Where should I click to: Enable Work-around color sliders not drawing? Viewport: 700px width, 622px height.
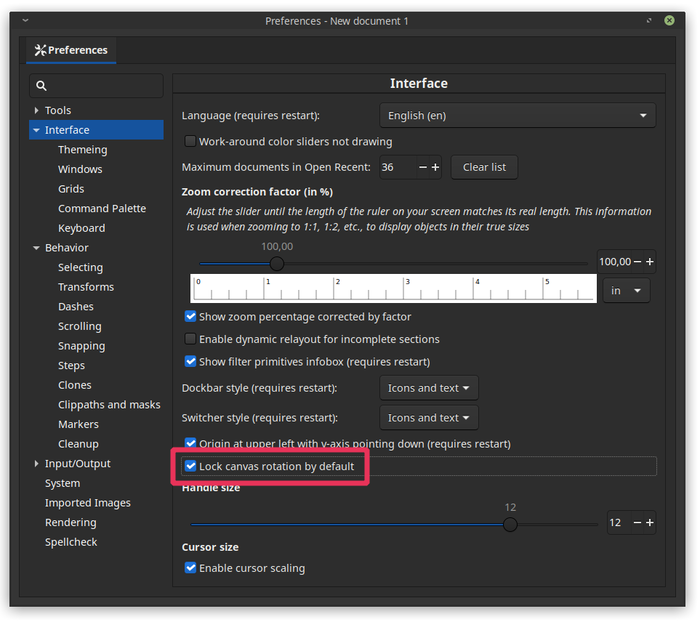click(x=190, y=142)
